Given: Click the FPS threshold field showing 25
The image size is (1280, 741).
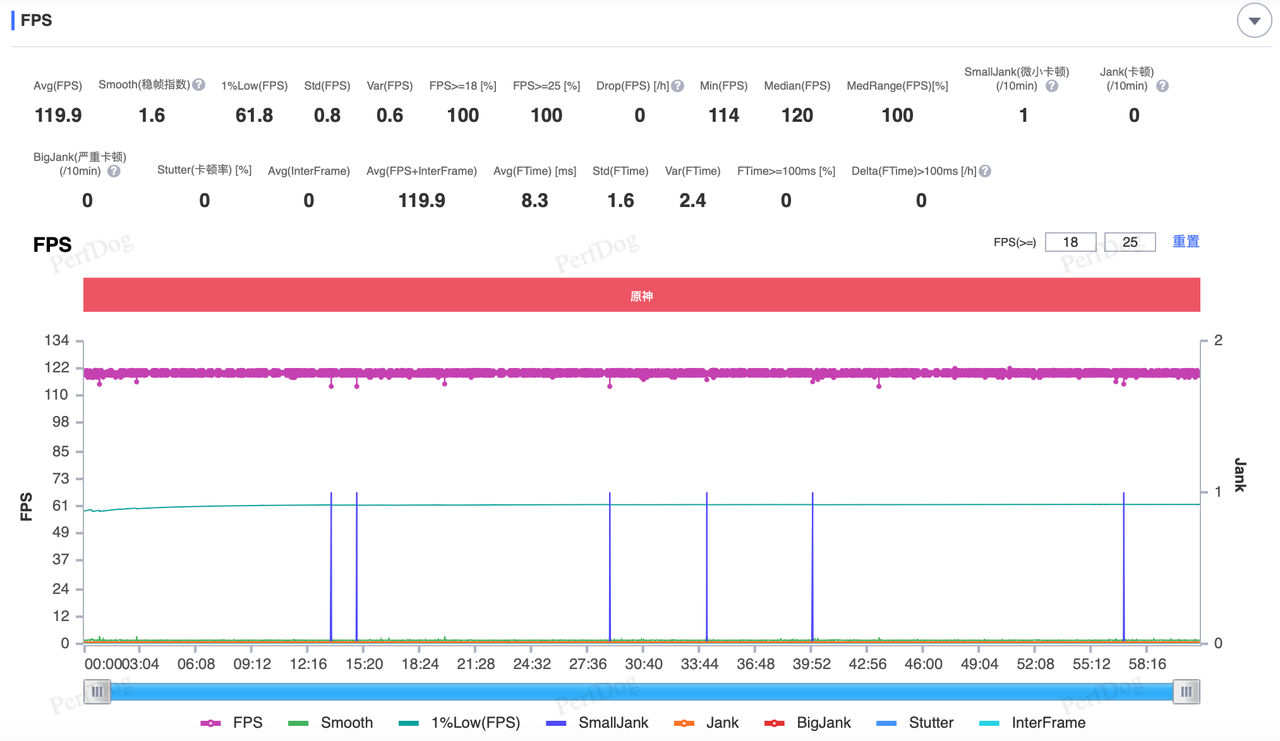Looking at the screenshot, I should pyautogui.click(x=1130, y=242).
